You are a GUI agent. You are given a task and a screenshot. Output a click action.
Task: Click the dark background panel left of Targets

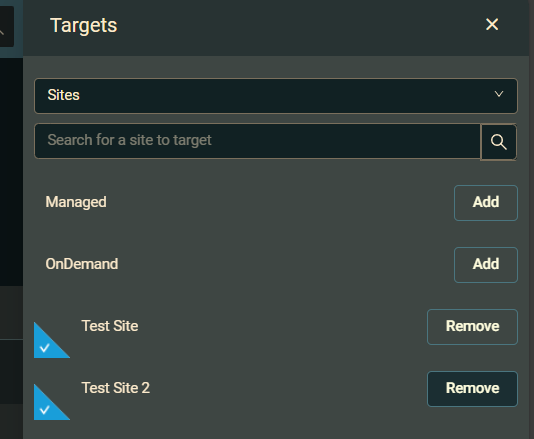(x=11, y=170)
